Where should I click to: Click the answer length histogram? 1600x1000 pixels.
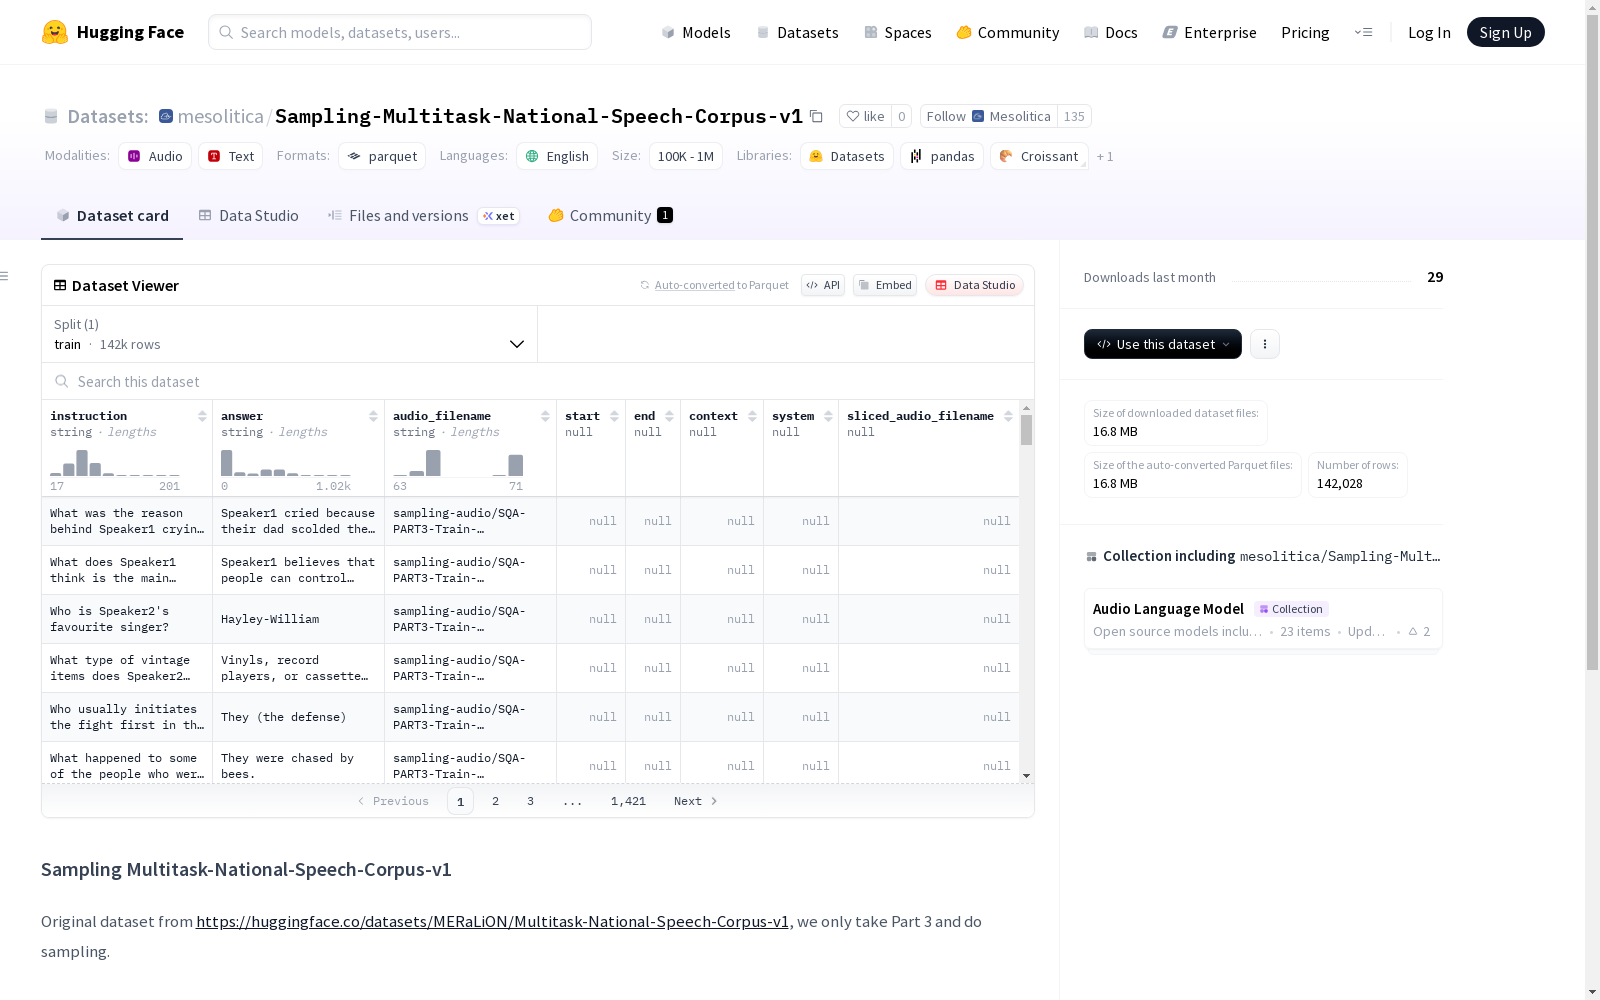click(286, 463)
